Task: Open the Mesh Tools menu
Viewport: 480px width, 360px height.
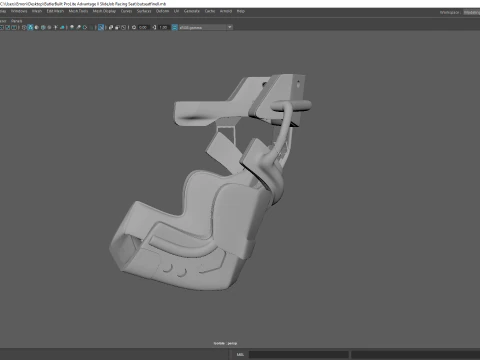Action: tap(78, 11)
